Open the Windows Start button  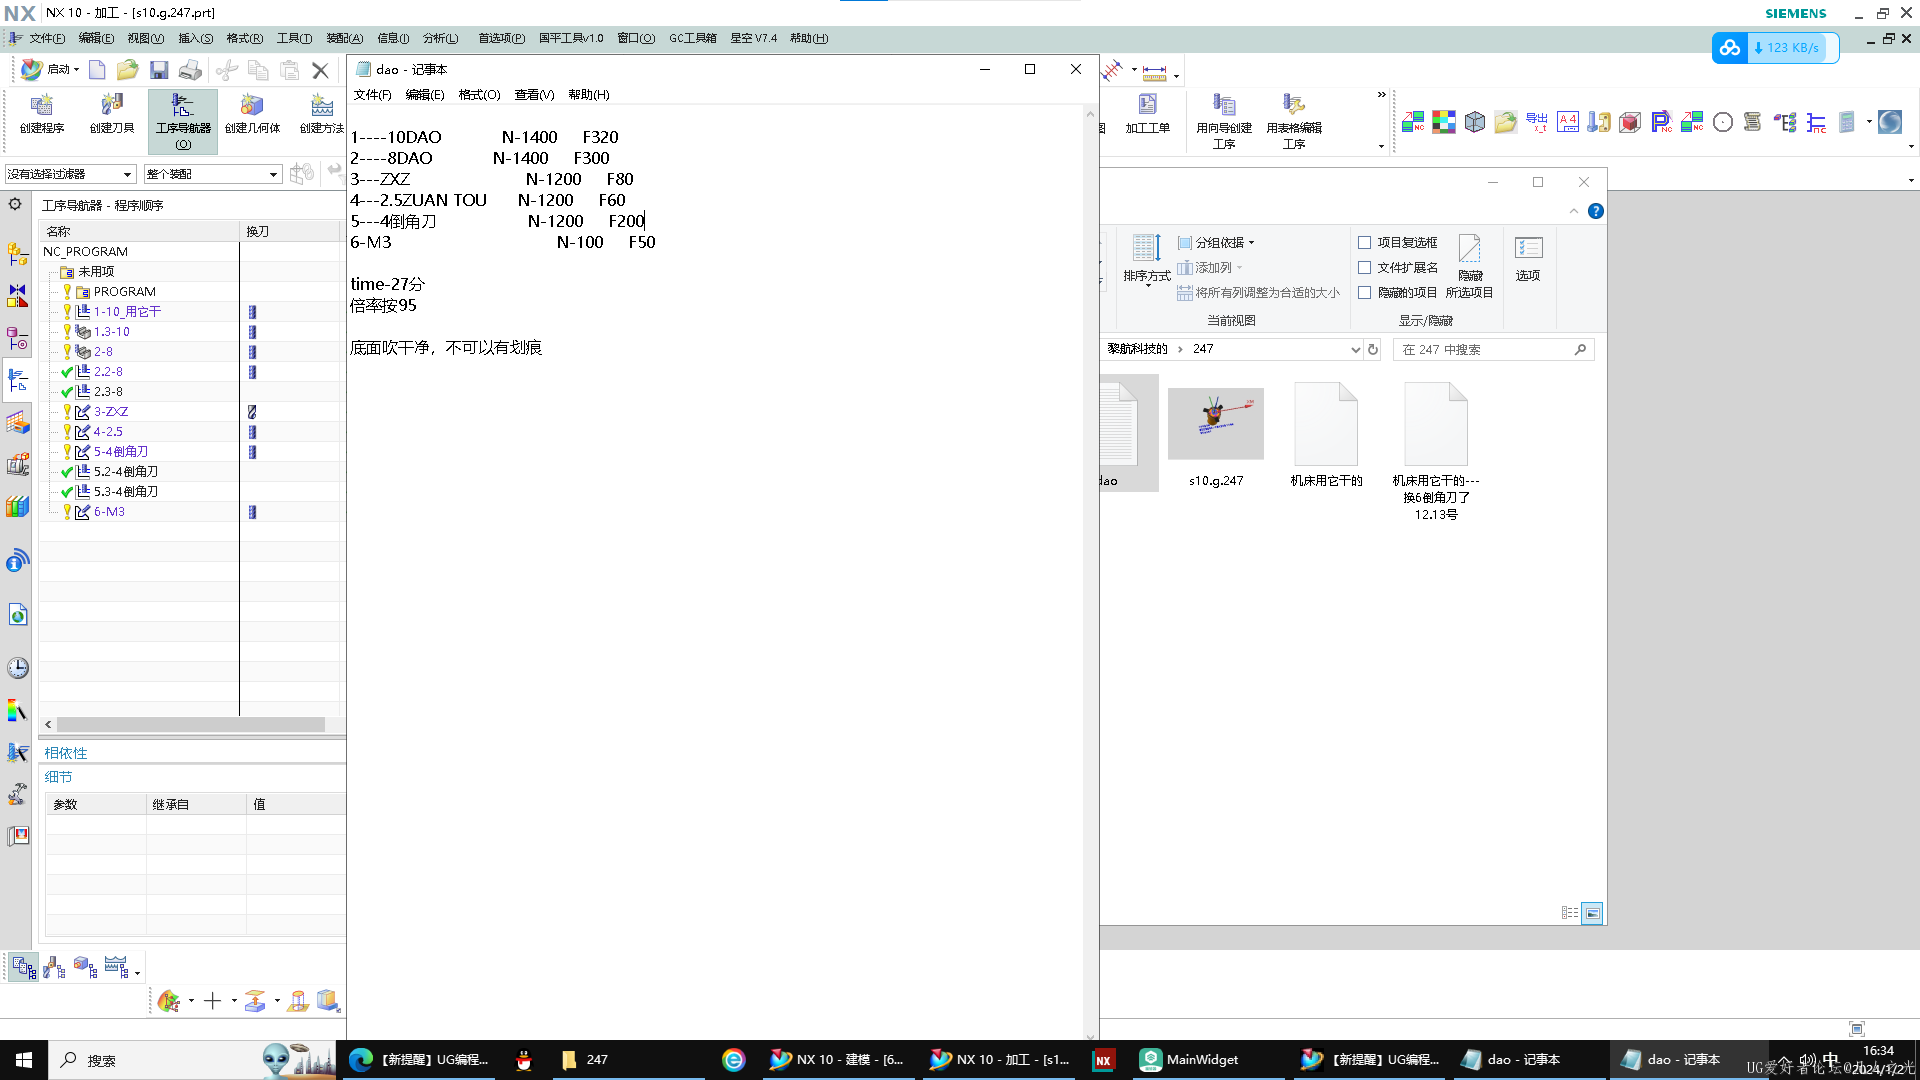coord(24,1060)
